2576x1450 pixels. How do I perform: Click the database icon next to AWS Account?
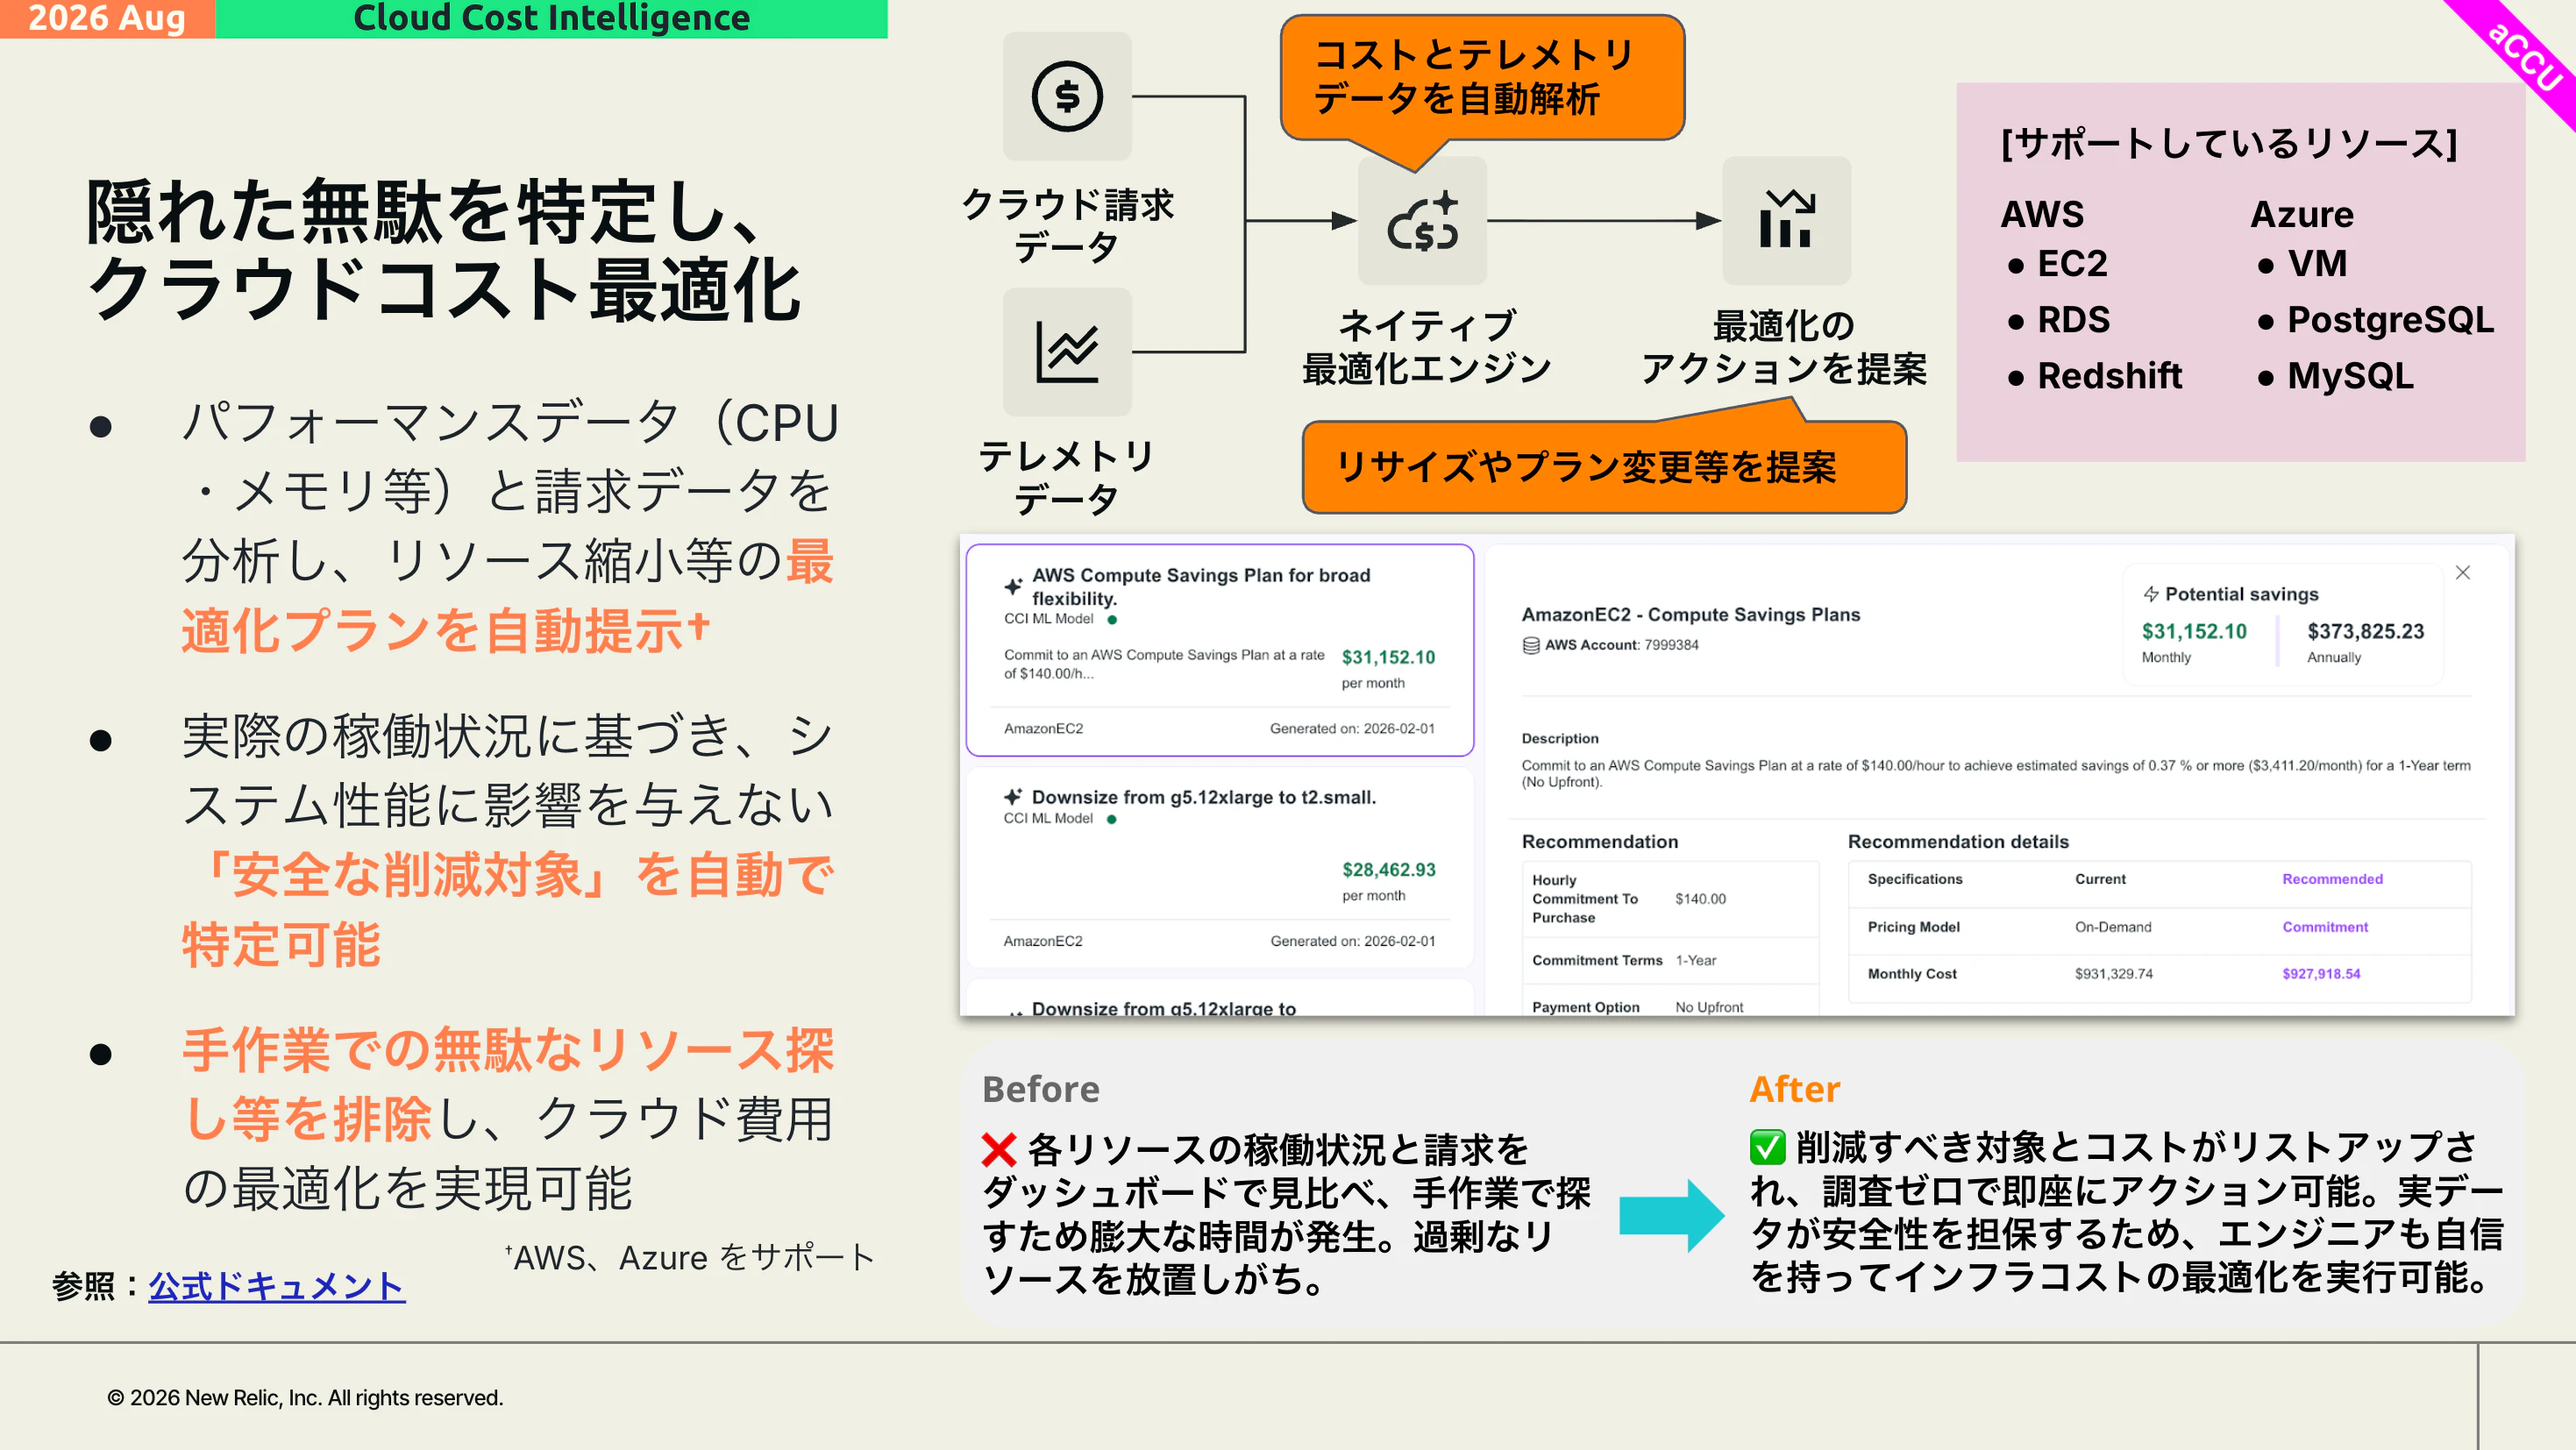tap(1530, 645)
